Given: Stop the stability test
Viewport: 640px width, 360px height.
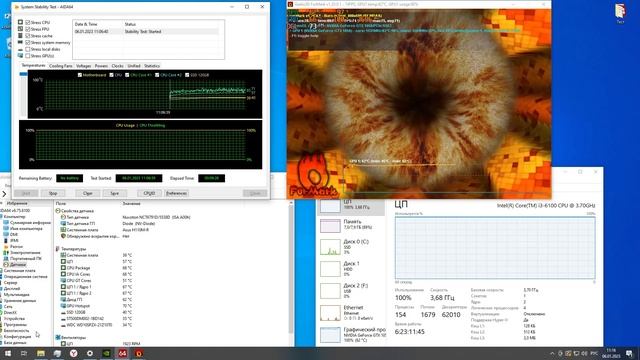Looking at the screenshot, I should pos(53,193).
